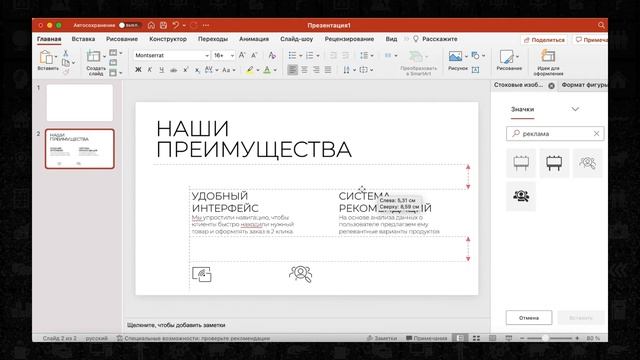Open the Слайд-шоу ribbon tab

click(296, 39)
